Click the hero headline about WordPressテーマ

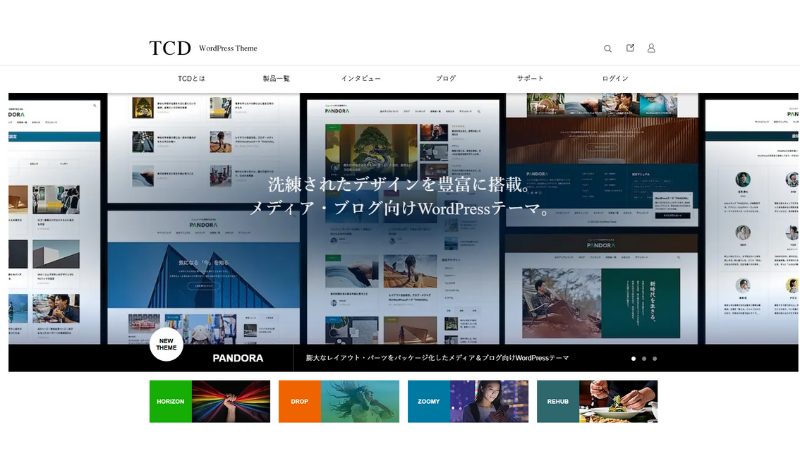click(398, 197)
